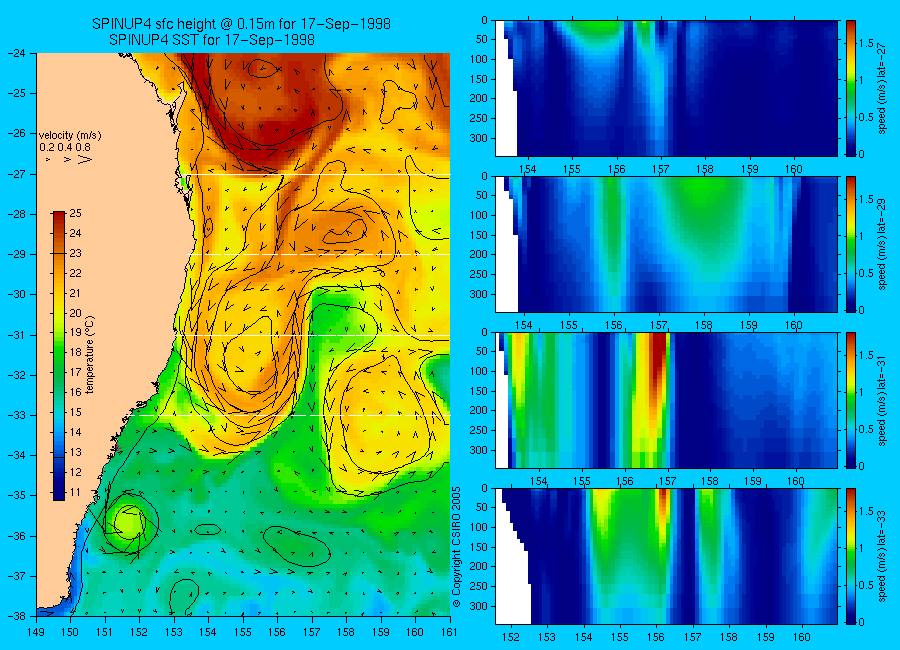Viewport: 900px width, 650px height.
Task: Click the "161" longitude label on the SST map
Action: (x=449, y=632)
